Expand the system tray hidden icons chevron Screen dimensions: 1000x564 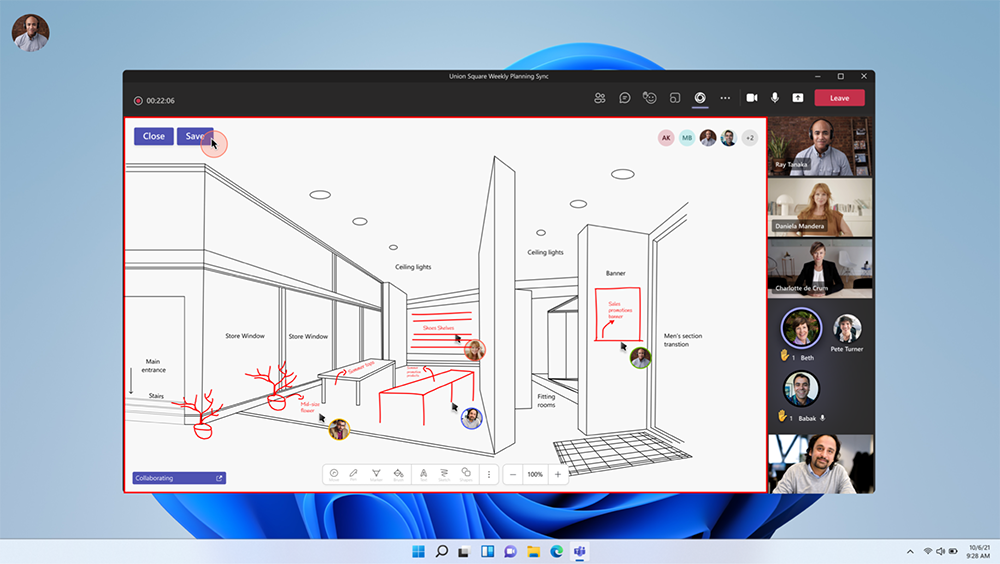click(910, 551)
